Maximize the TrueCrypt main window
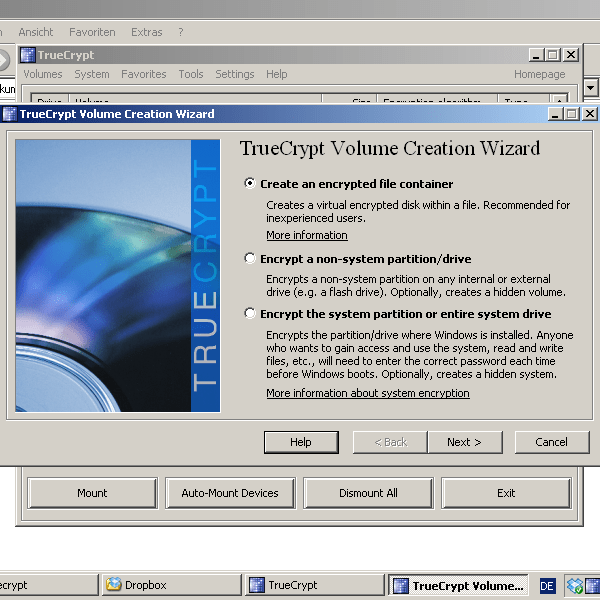 553,55
